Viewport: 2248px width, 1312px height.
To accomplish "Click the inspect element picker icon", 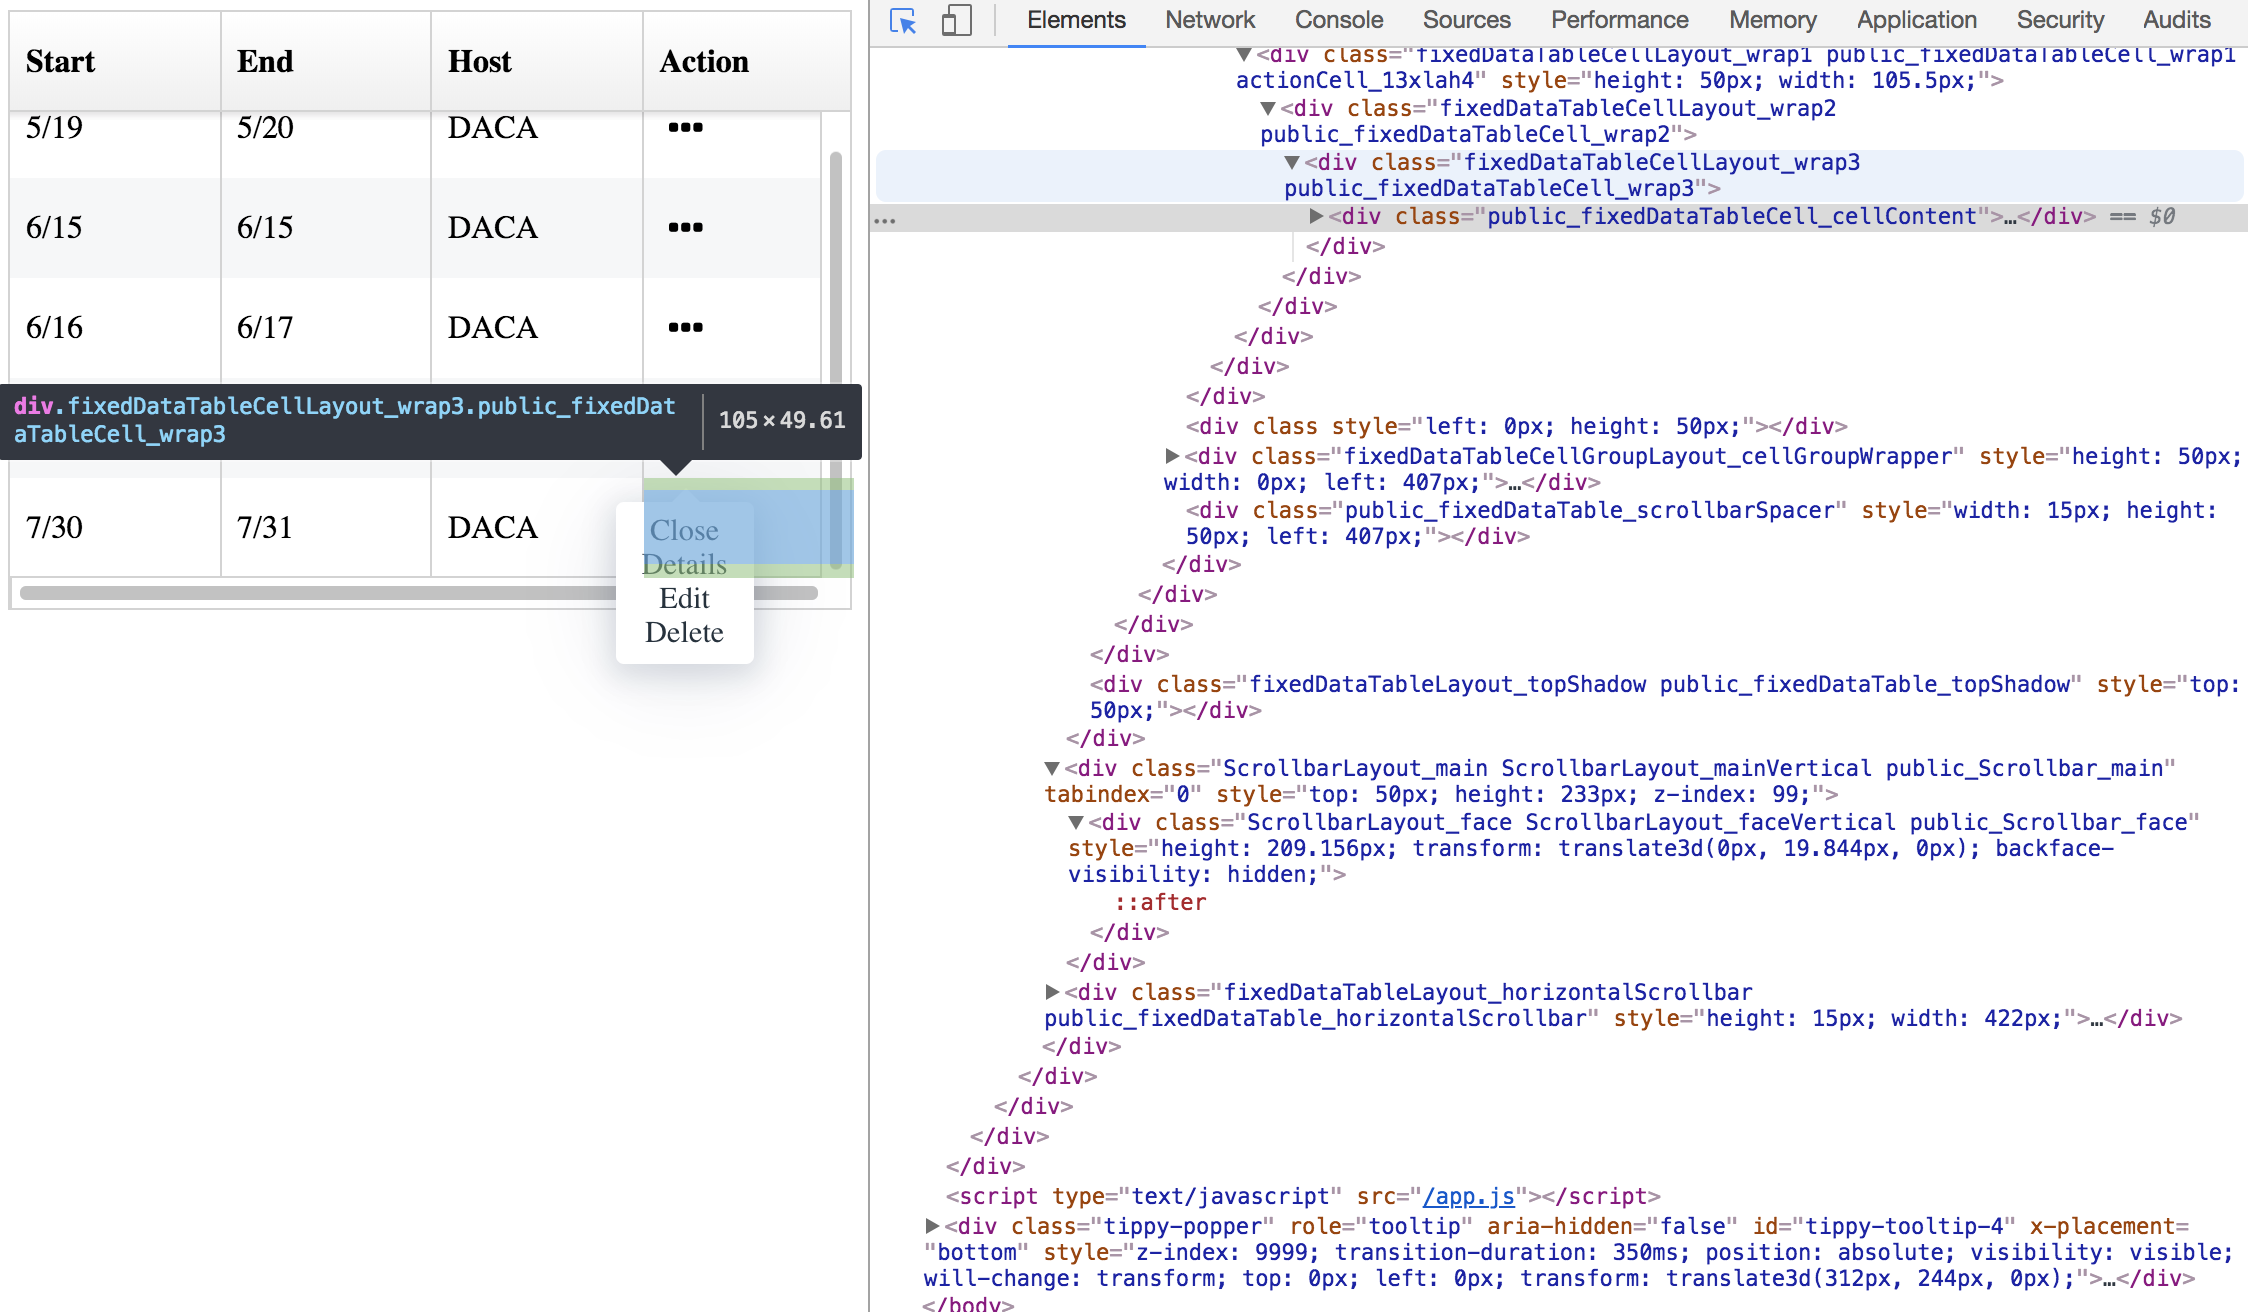I will tap(903, 21).
